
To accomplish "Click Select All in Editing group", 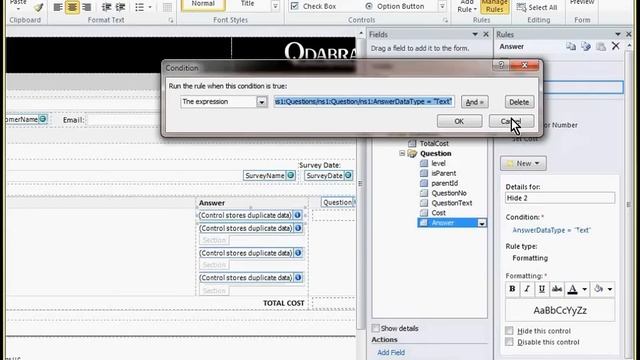I will [537, 7].
